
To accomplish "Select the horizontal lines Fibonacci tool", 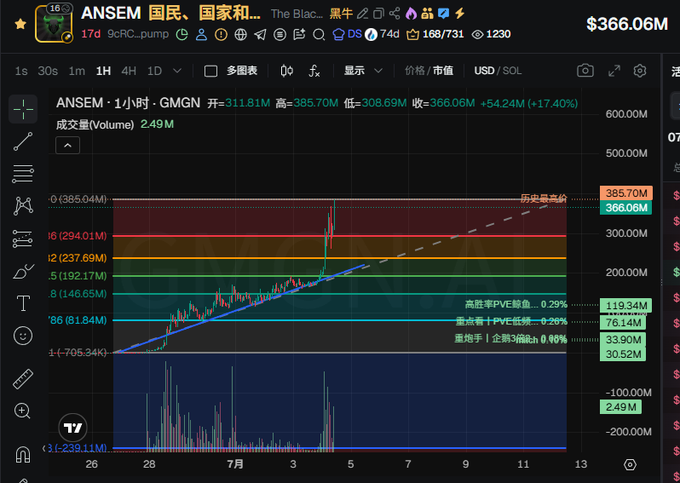I will [x=23, y=174].
